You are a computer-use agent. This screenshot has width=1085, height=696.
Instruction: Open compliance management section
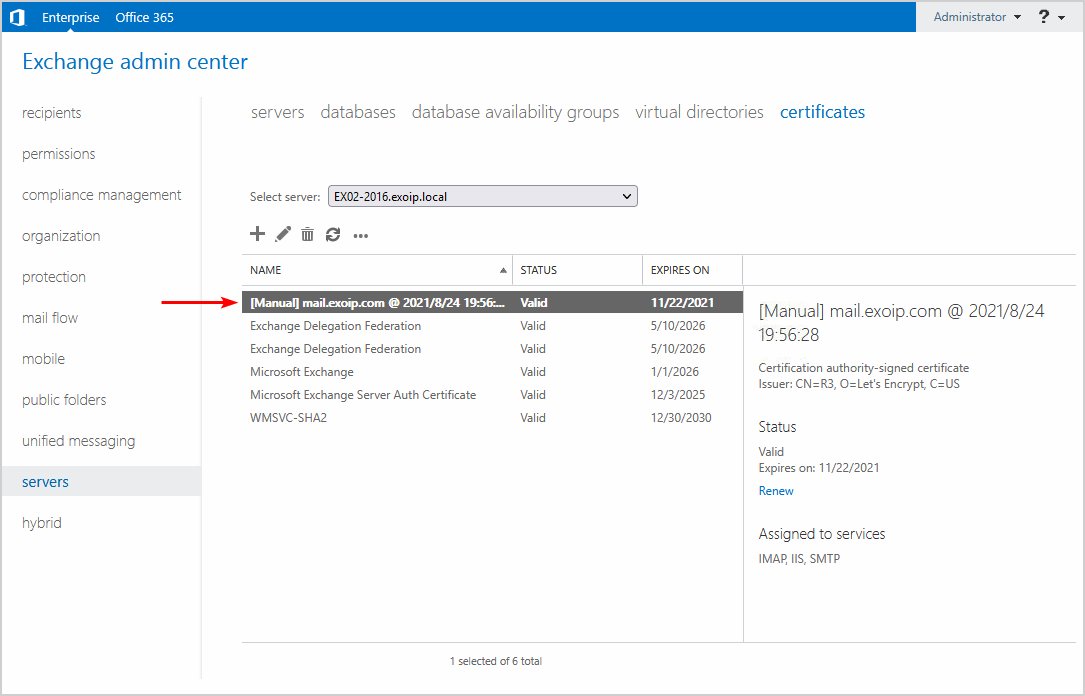point(102,195)
